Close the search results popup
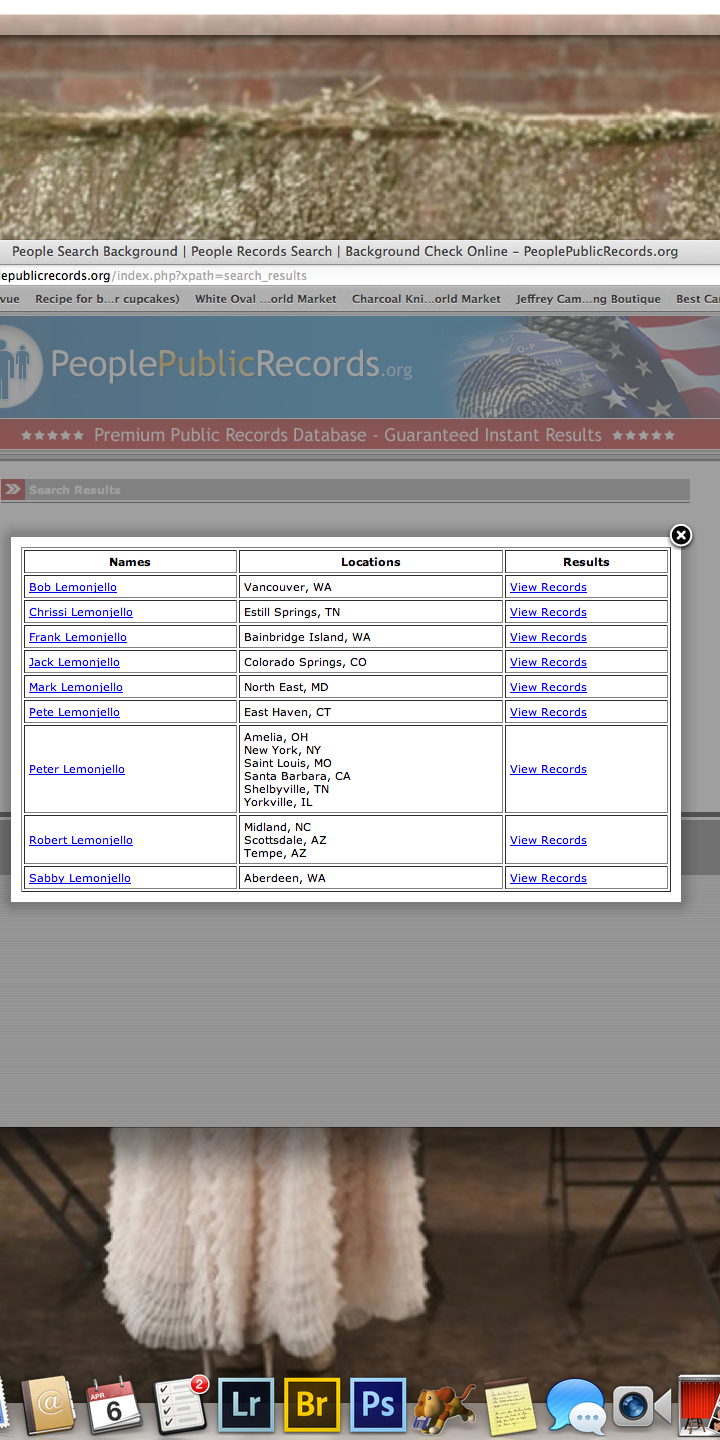The image size is (720, 1440). coord(681,536)
